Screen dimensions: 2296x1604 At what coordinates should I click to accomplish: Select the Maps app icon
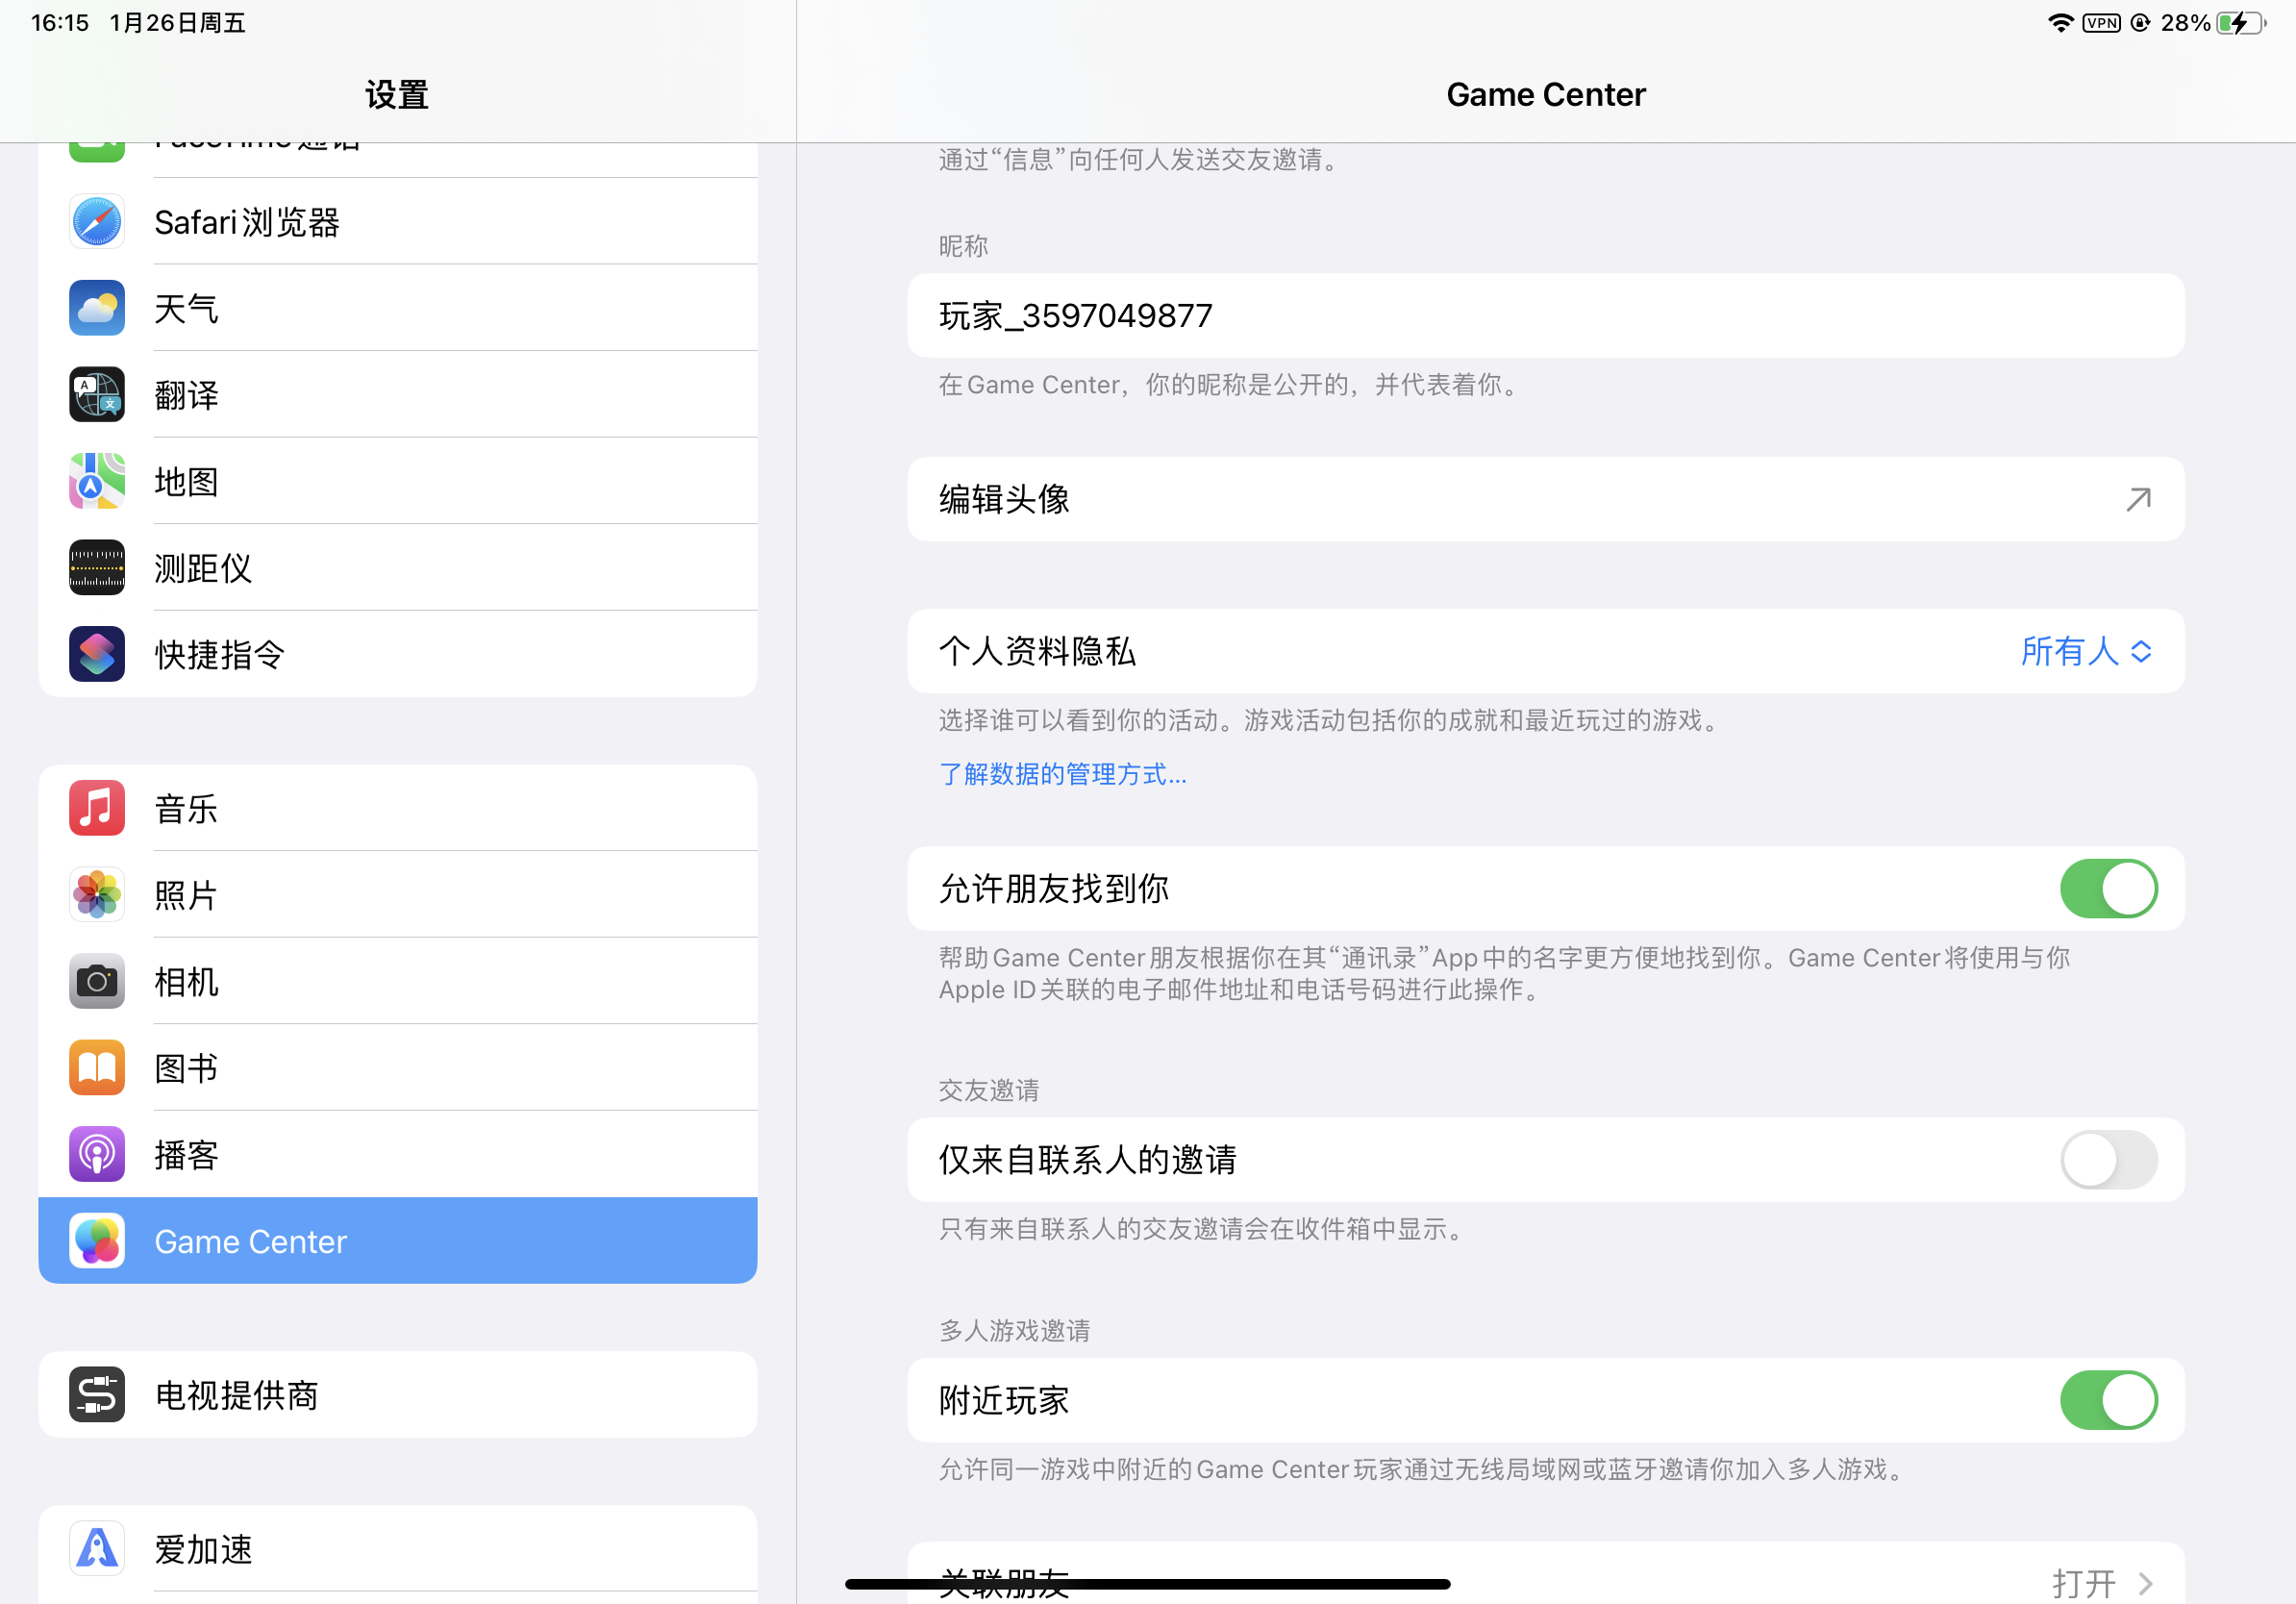(97, 481)
